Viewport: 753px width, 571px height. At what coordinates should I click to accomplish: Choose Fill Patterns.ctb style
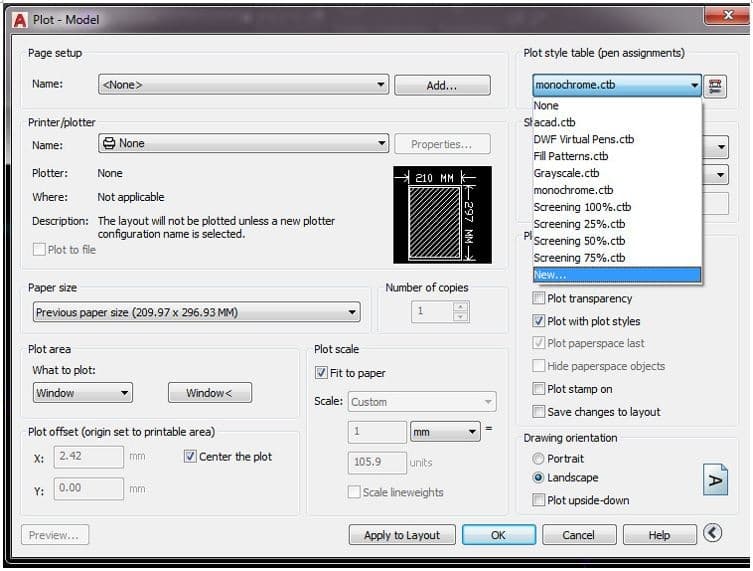coord(617,156)
